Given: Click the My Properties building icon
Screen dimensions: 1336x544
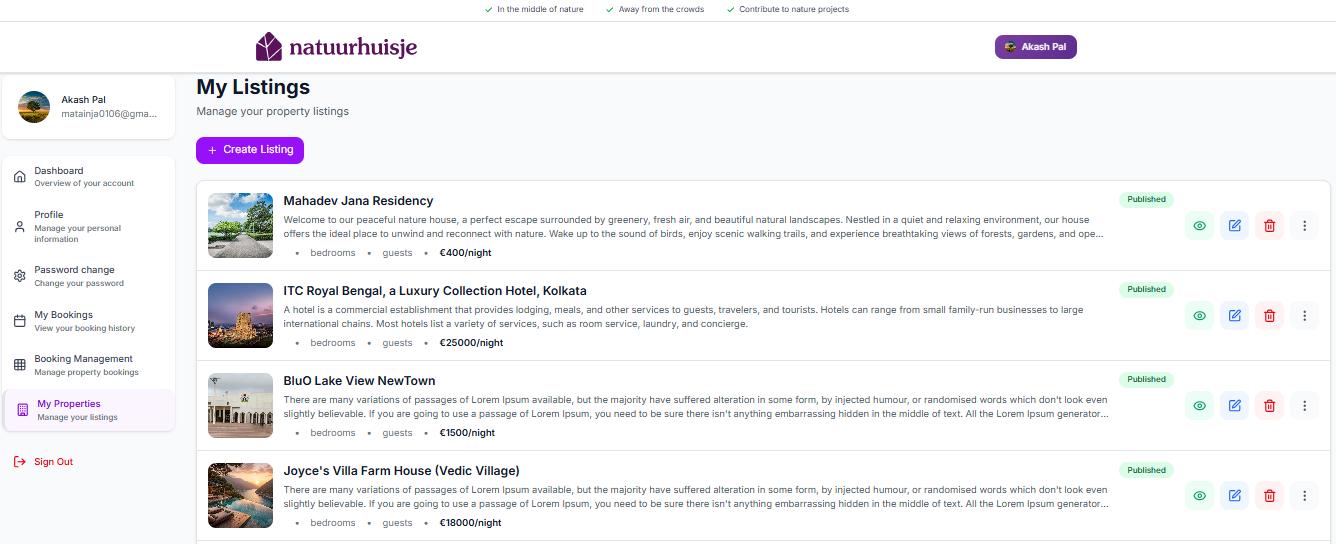Looking at the screenshot, I should click(x=23, y=410).
